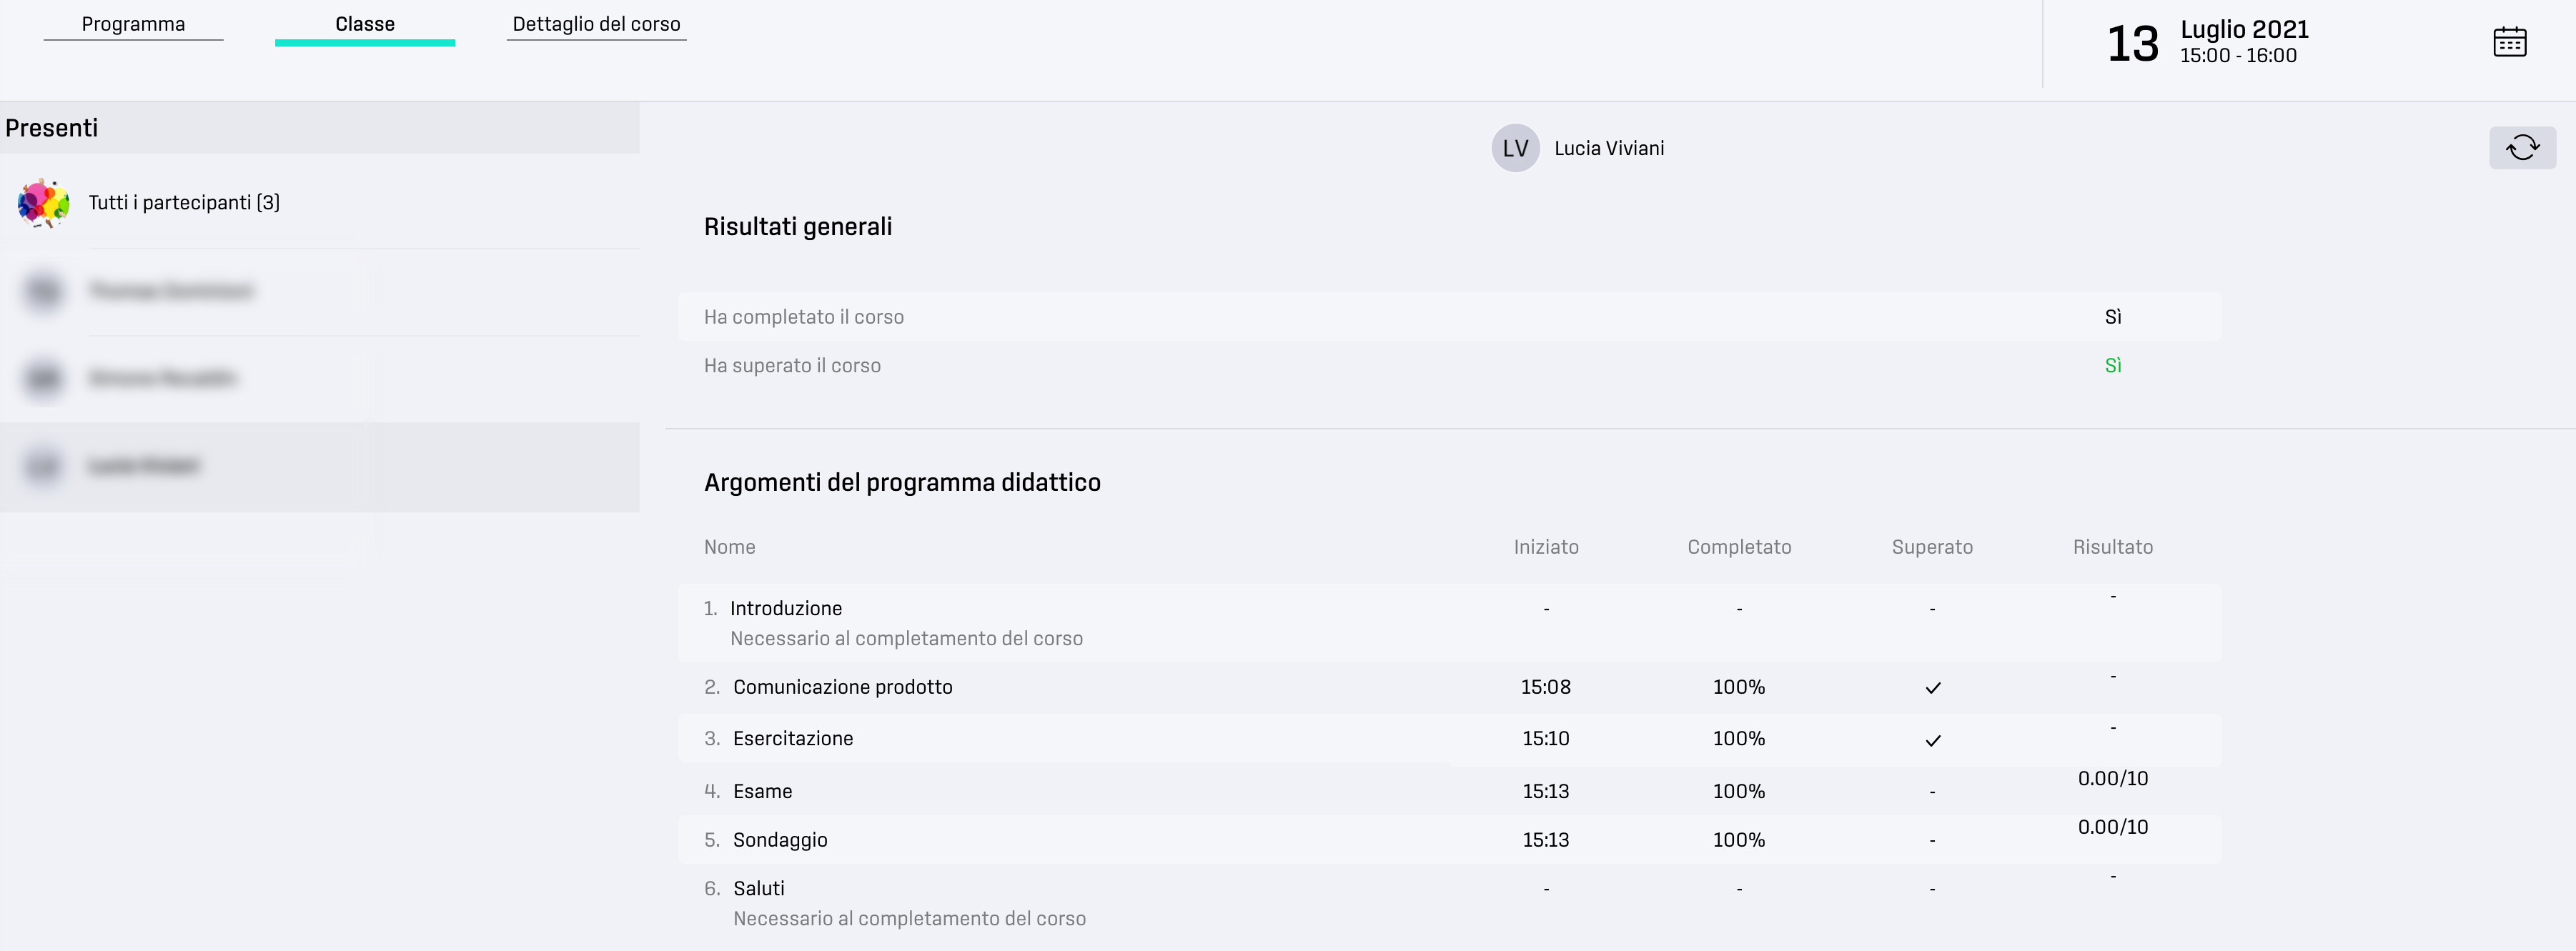This screenshot has height=951, width=2576.
Task: Select the highlighted third participant row
Action: pyautogui.click(x=320, y=467)
